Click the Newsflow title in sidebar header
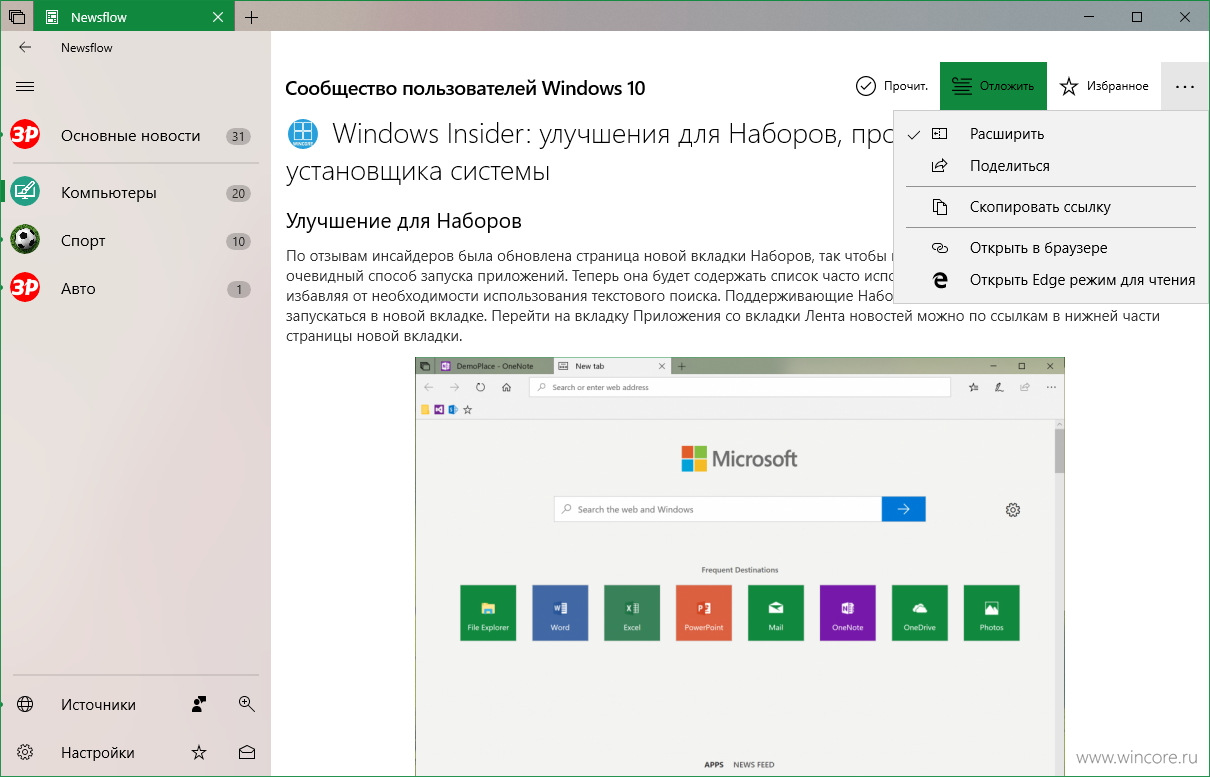1210x777 pixels. pyautogui.click(x=87, y=47)
